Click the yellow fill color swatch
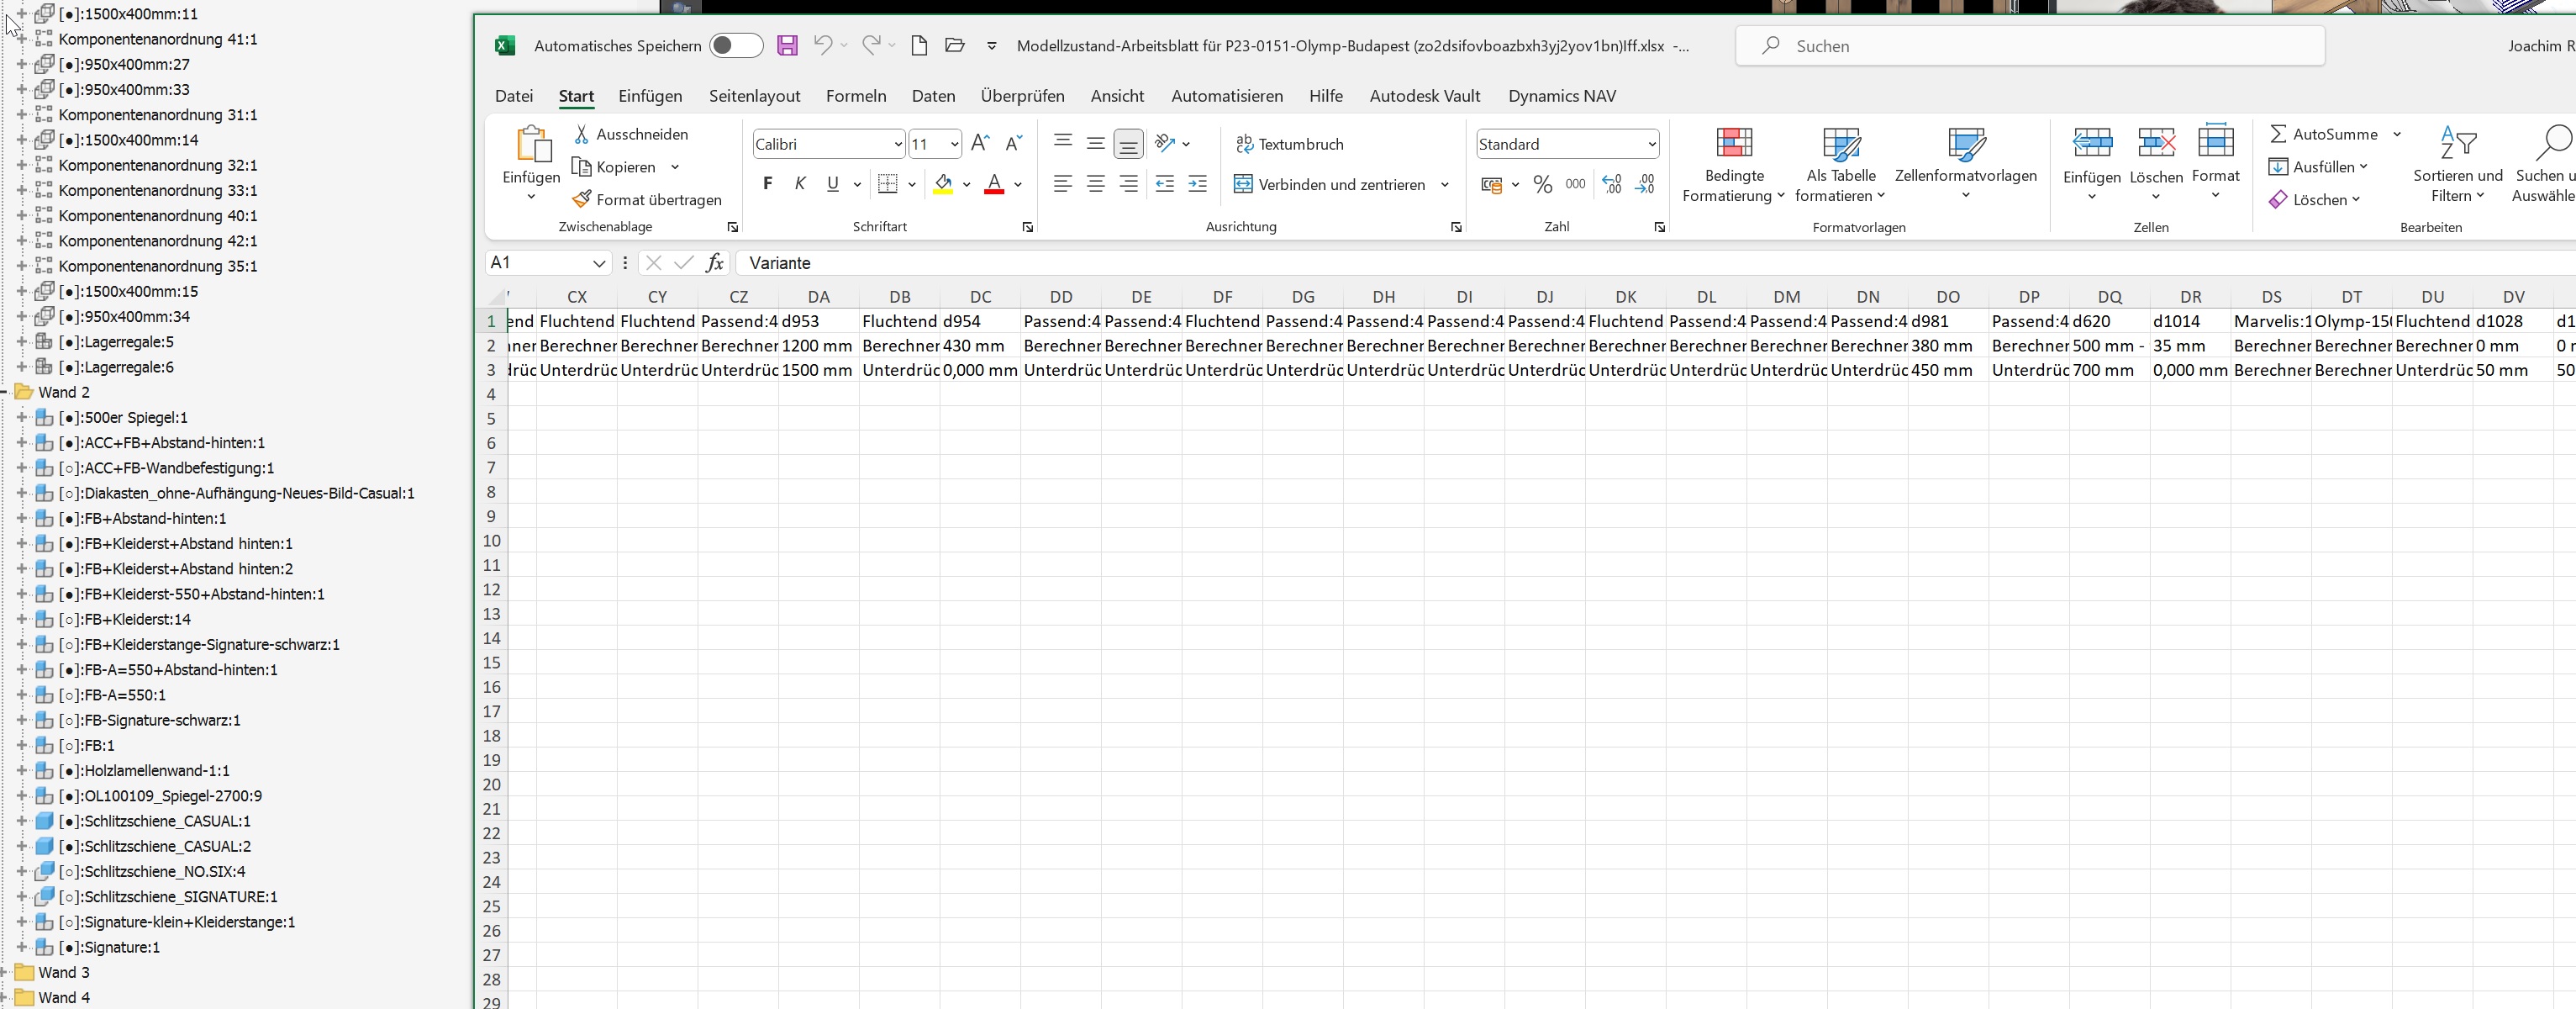 pos(943,184)
